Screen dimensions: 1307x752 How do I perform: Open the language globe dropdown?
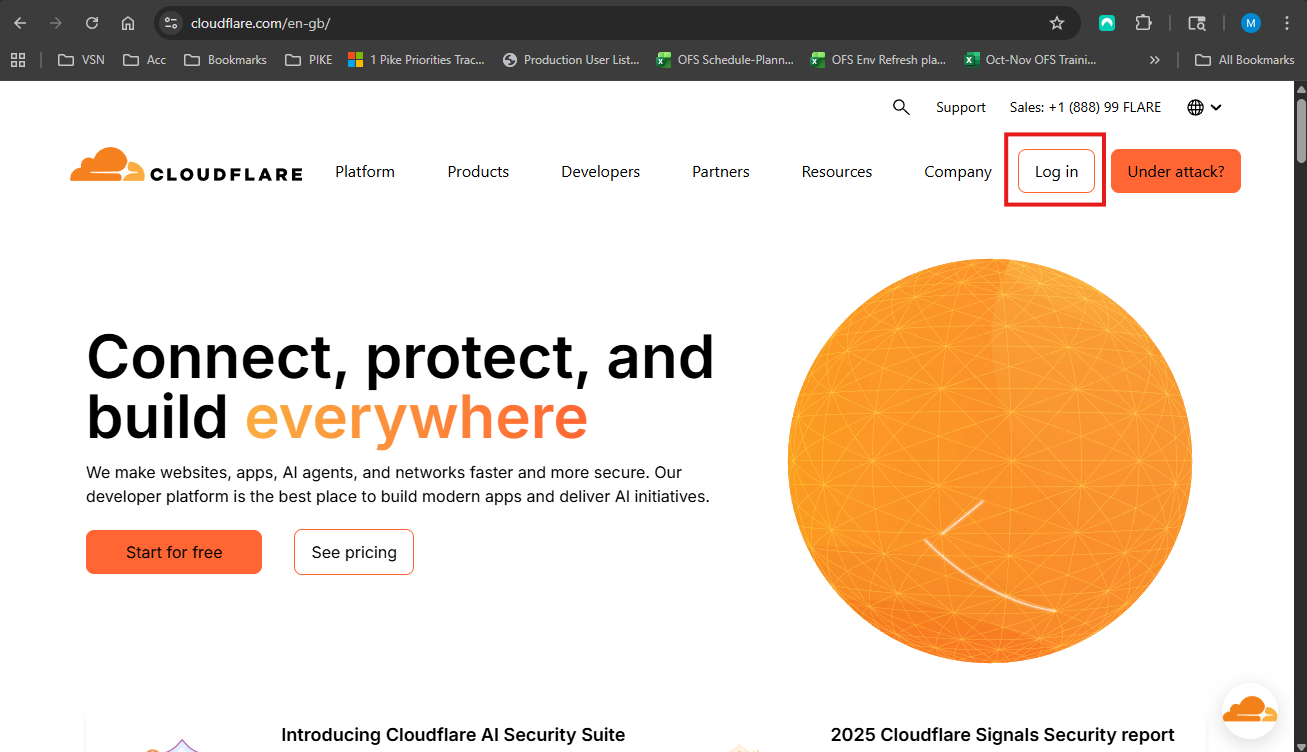(1205, 107)
